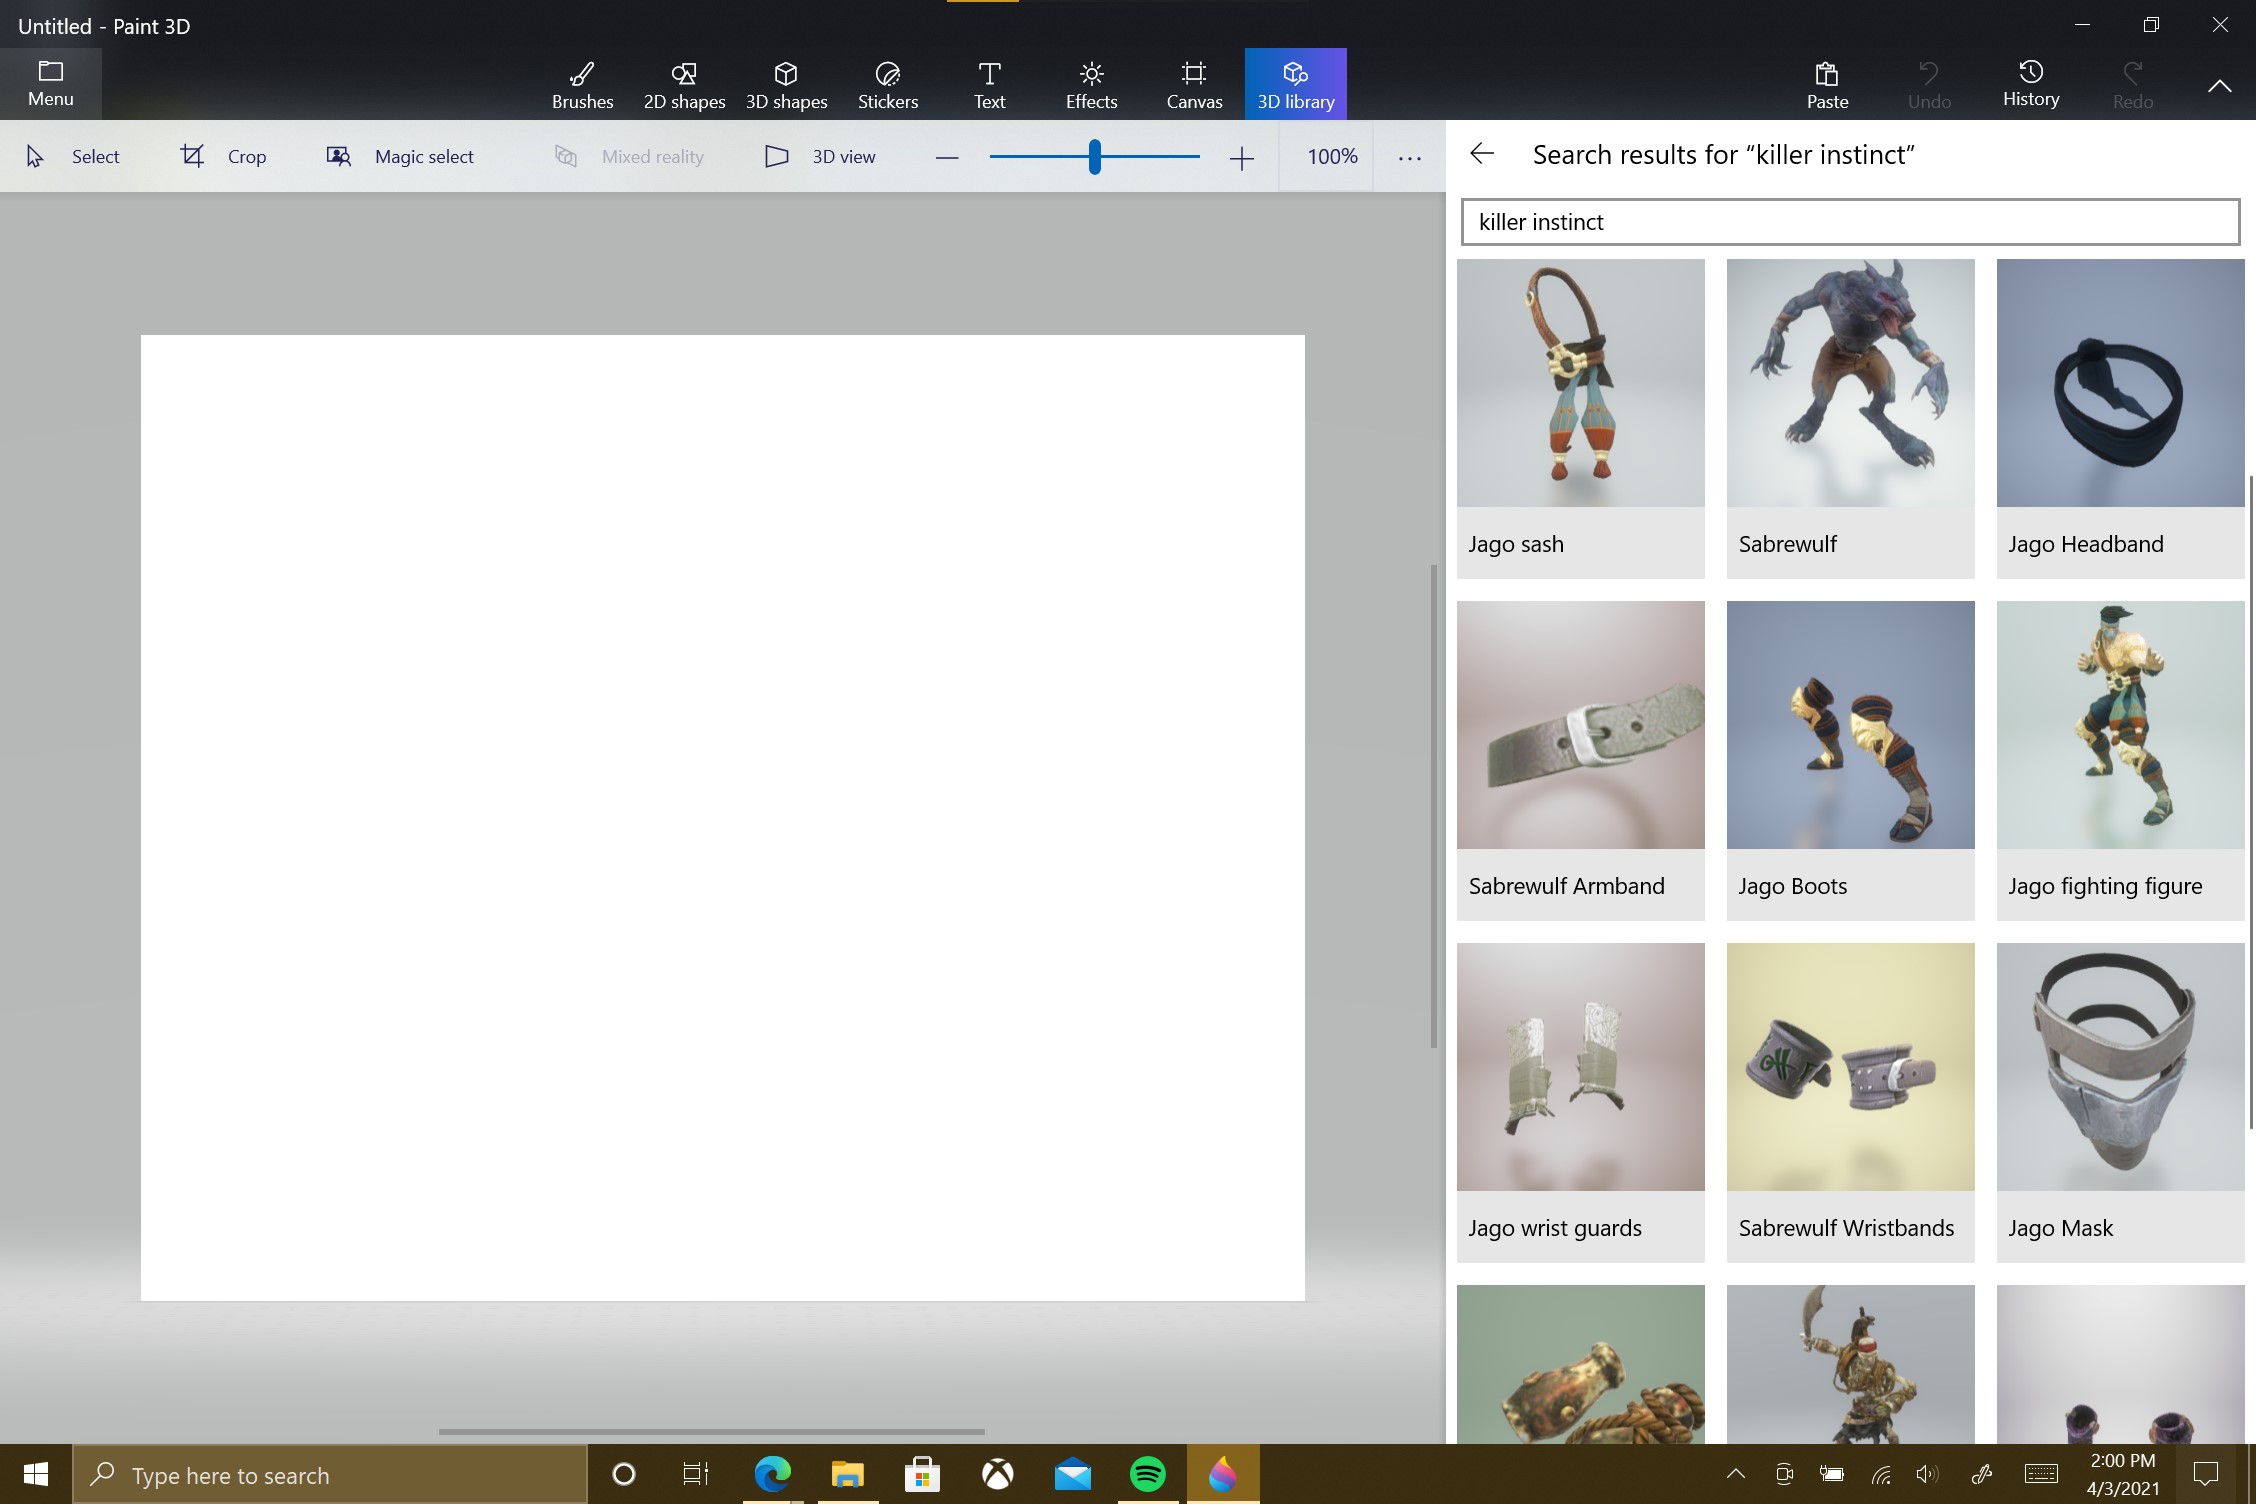Click the Paint 3D taskbar icon
The height and width of the screenshot is (1504, 2256).
click(x=1222, y=1474)
